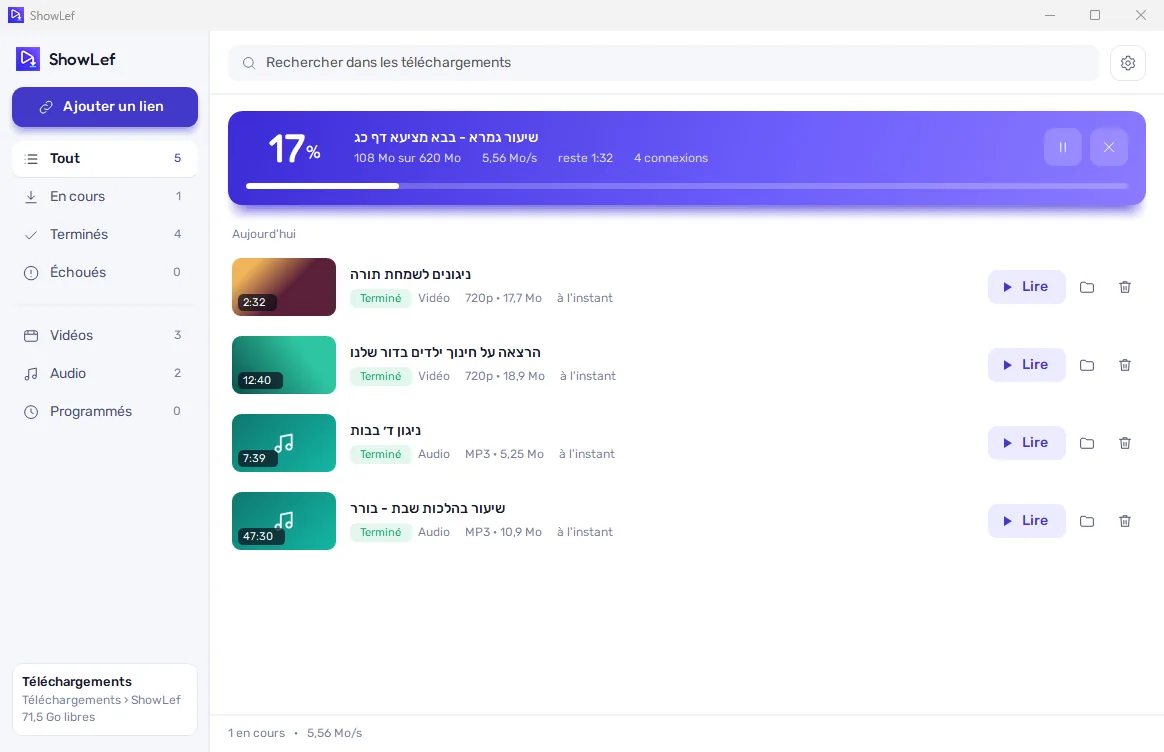Click the 4 connexions label
Image resolution: width=1164 pixels, height=752 pixels.
[x=671, y=158]
